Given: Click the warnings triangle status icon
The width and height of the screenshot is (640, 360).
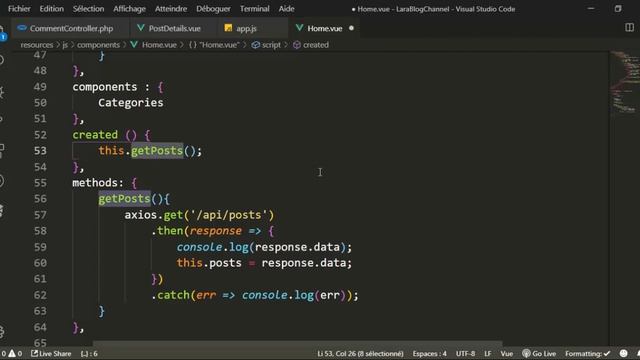Looking at the screenshot, I should [x=12, y=353].
